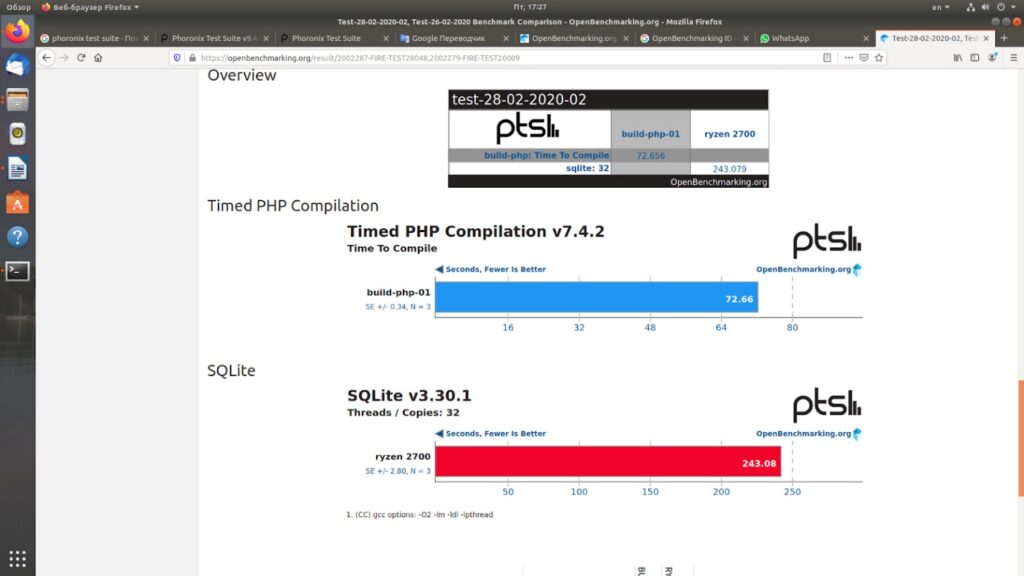
Task: Open Firefox account icon
Action: (x=992, y=57)
